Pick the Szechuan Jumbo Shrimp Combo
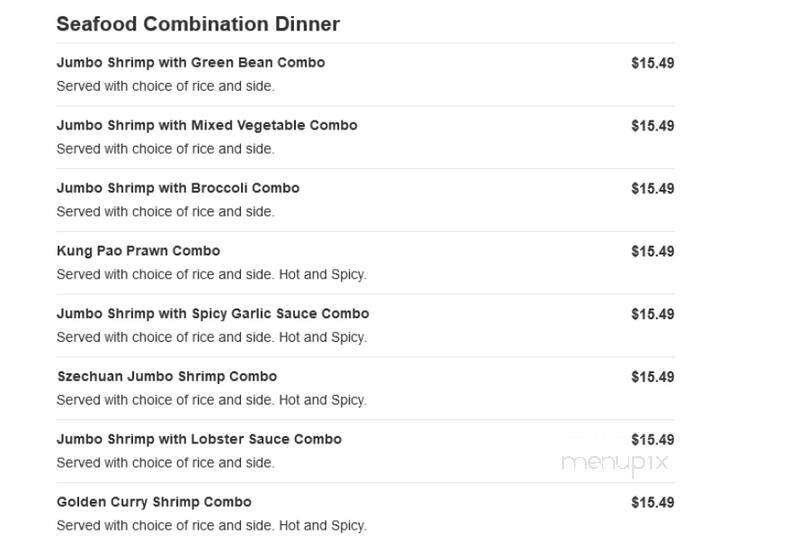Screen dimensions: 794x545 pyautogui.click(x=167, y=377)
